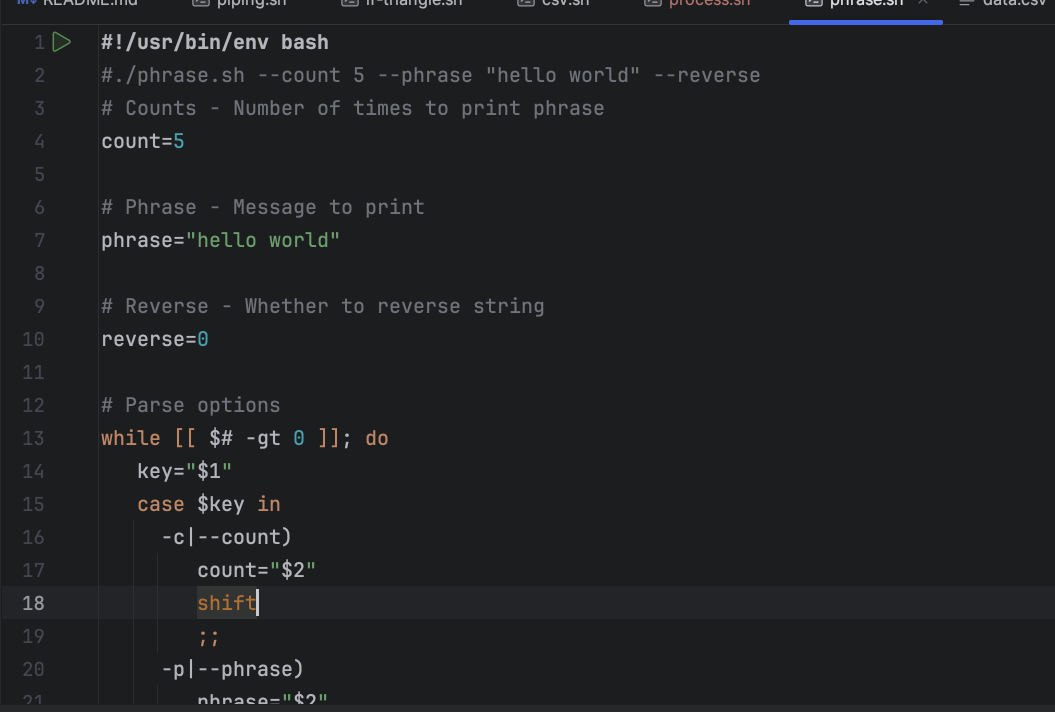This screenshot has width=1055, height=712.
Task: Close the phrase.sh editor tab
Action: point(923,3)
